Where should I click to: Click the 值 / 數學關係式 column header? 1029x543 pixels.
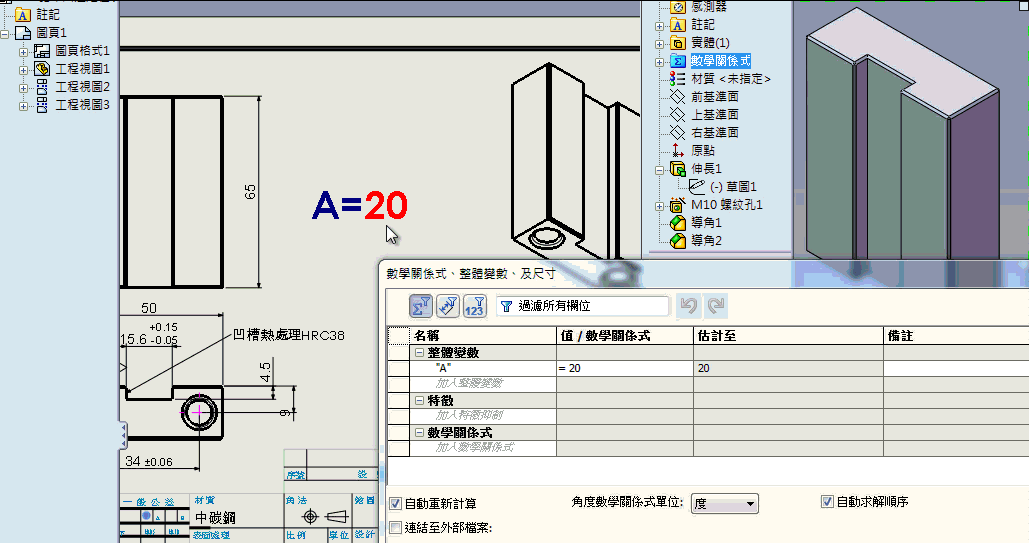click(x=625, y=336)
